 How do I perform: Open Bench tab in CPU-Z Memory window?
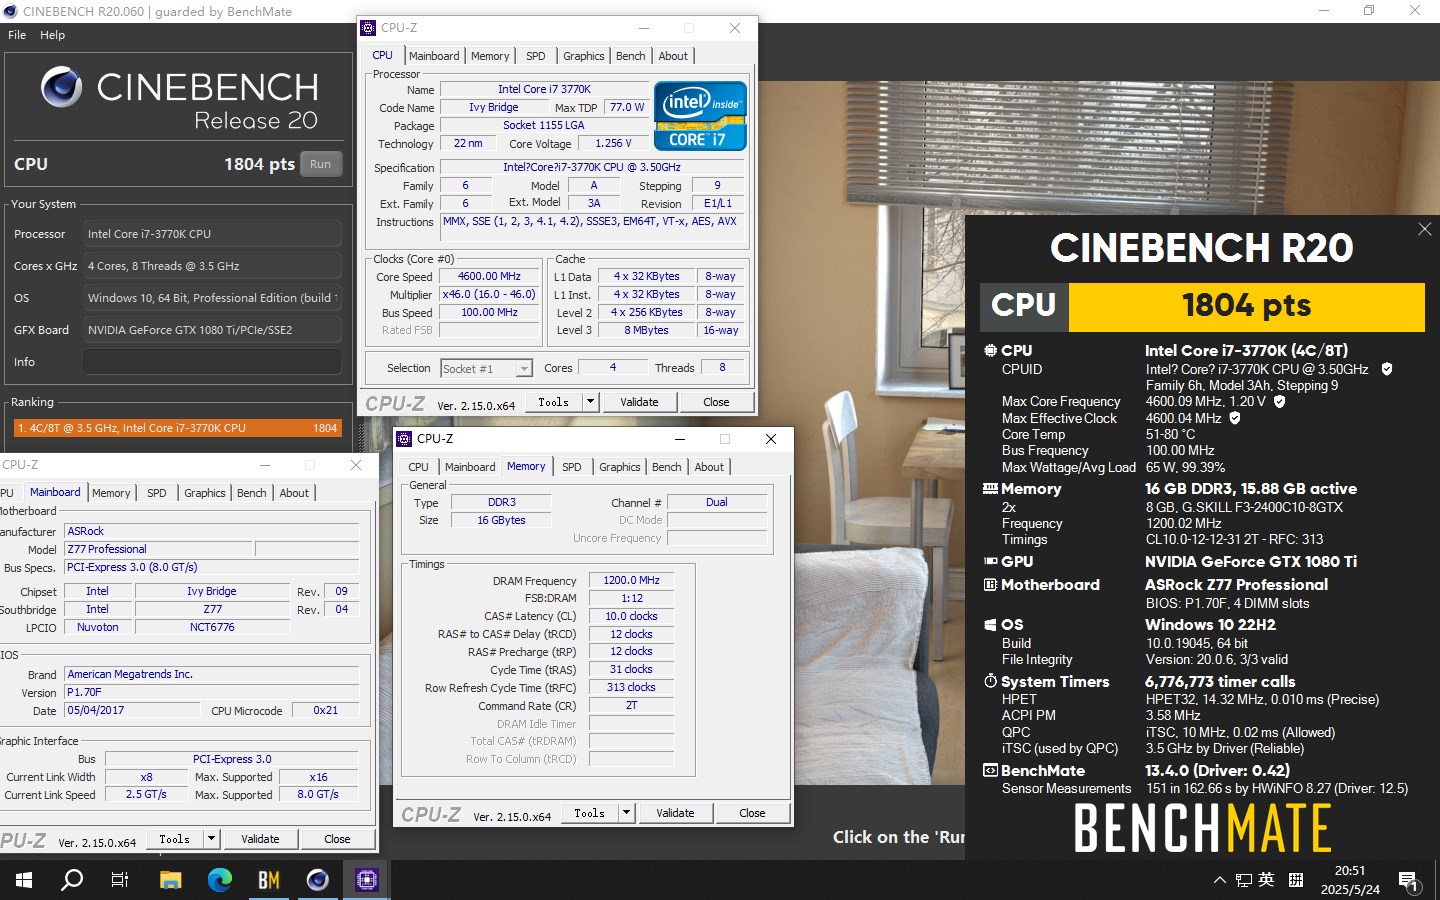pos(666,467)
